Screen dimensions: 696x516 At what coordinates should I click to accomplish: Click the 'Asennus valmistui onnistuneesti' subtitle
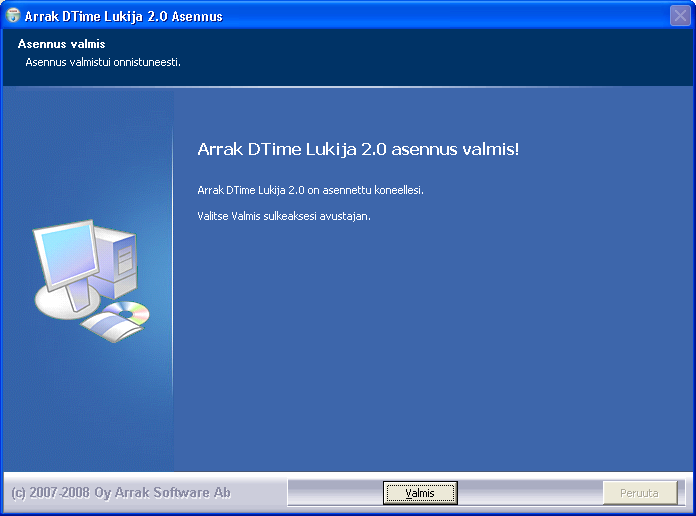tap(103, 62)
